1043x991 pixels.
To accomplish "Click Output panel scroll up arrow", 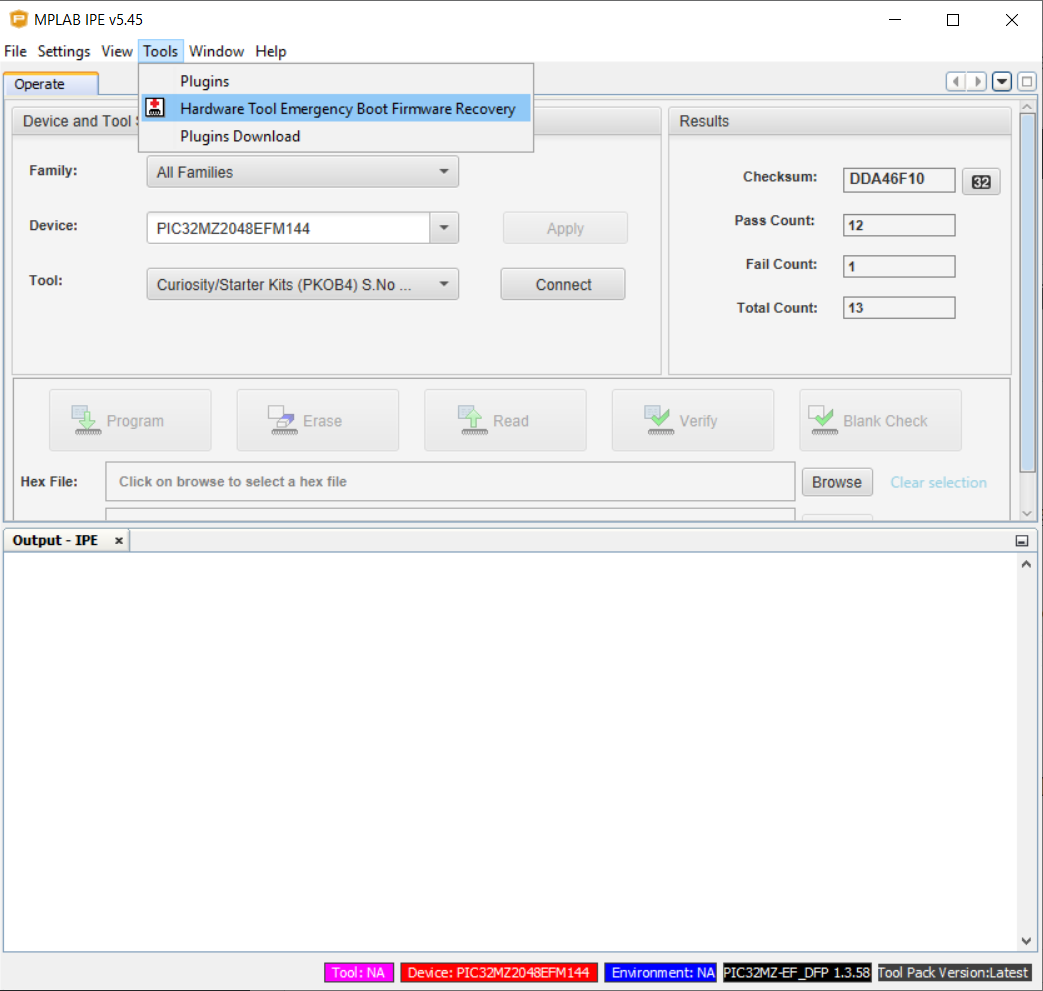I will (1026, 564).
